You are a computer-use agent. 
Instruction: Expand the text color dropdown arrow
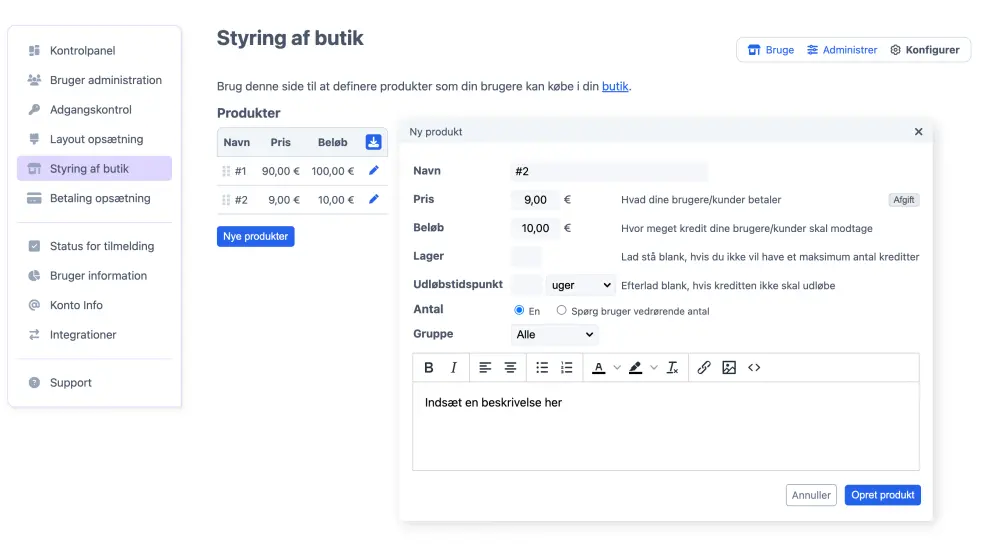[617, 368]
